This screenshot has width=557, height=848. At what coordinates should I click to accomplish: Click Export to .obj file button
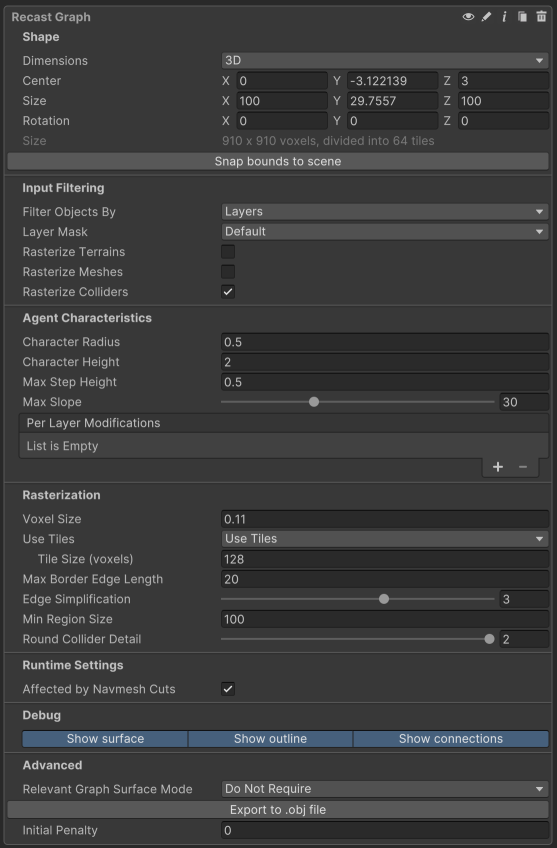278,810
